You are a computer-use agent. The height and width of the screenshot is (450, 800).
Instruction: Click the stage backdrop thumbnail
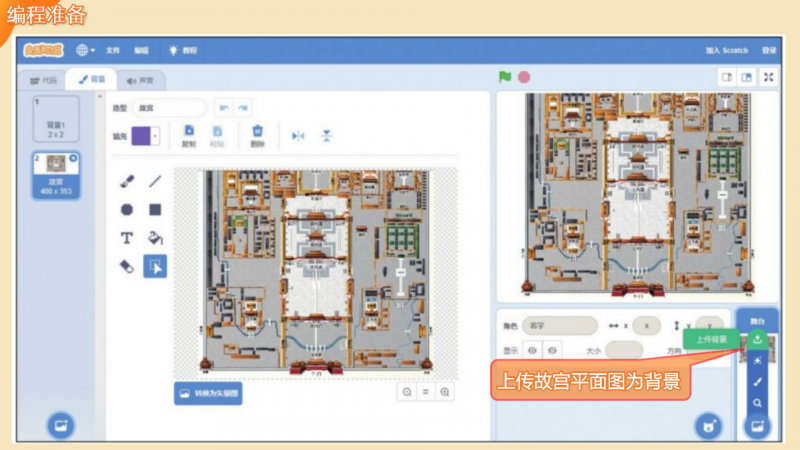click(x=757, y=349)
